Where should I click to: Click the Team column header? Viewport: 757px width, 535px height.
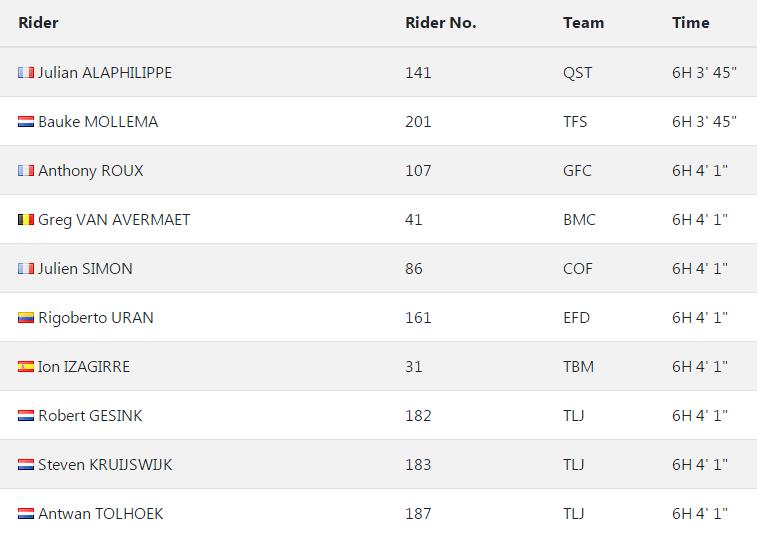pyautogui.click(x=583, y=23)
